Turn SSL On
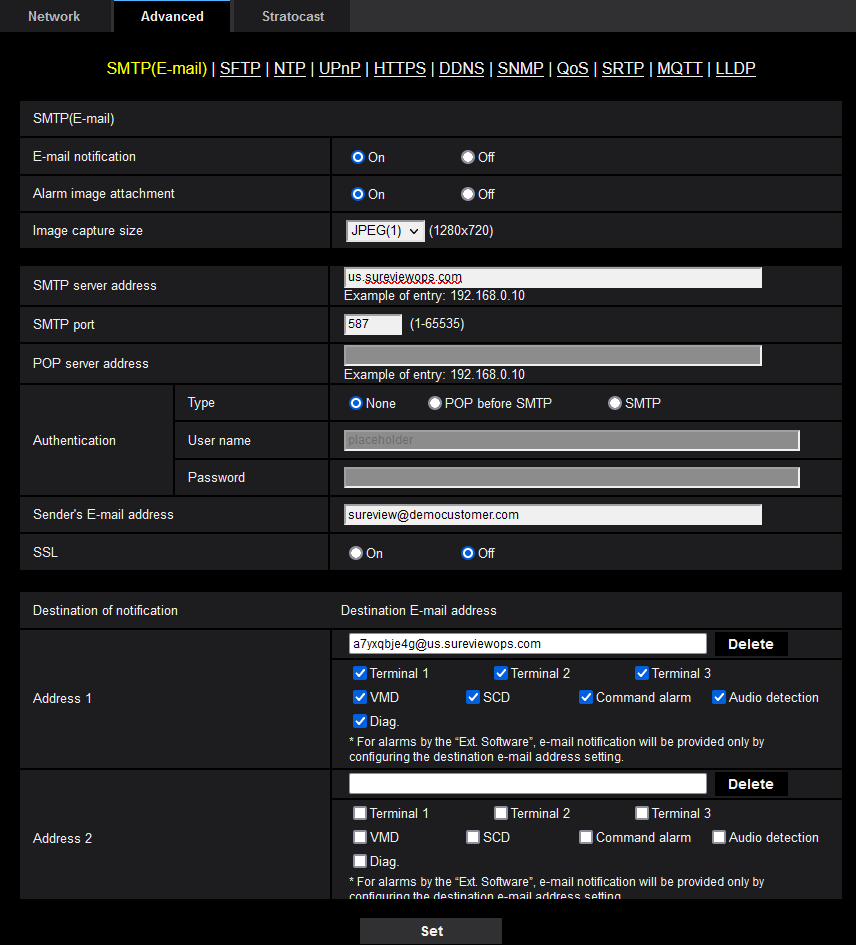This screenshot has height=945, width=856. pyautogui.click(x=356, y=553)
